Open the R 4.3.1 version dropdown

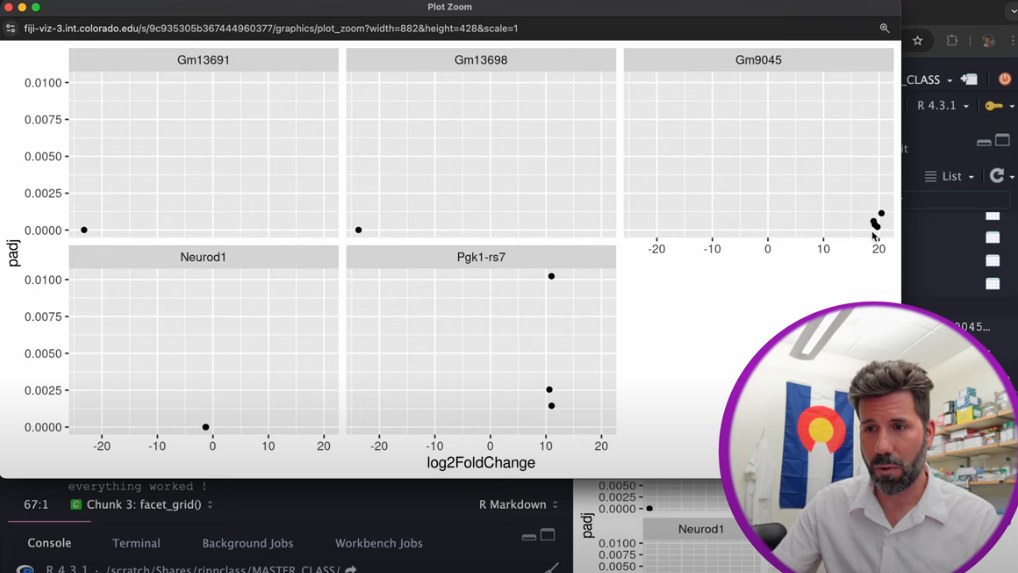(942, 105)
